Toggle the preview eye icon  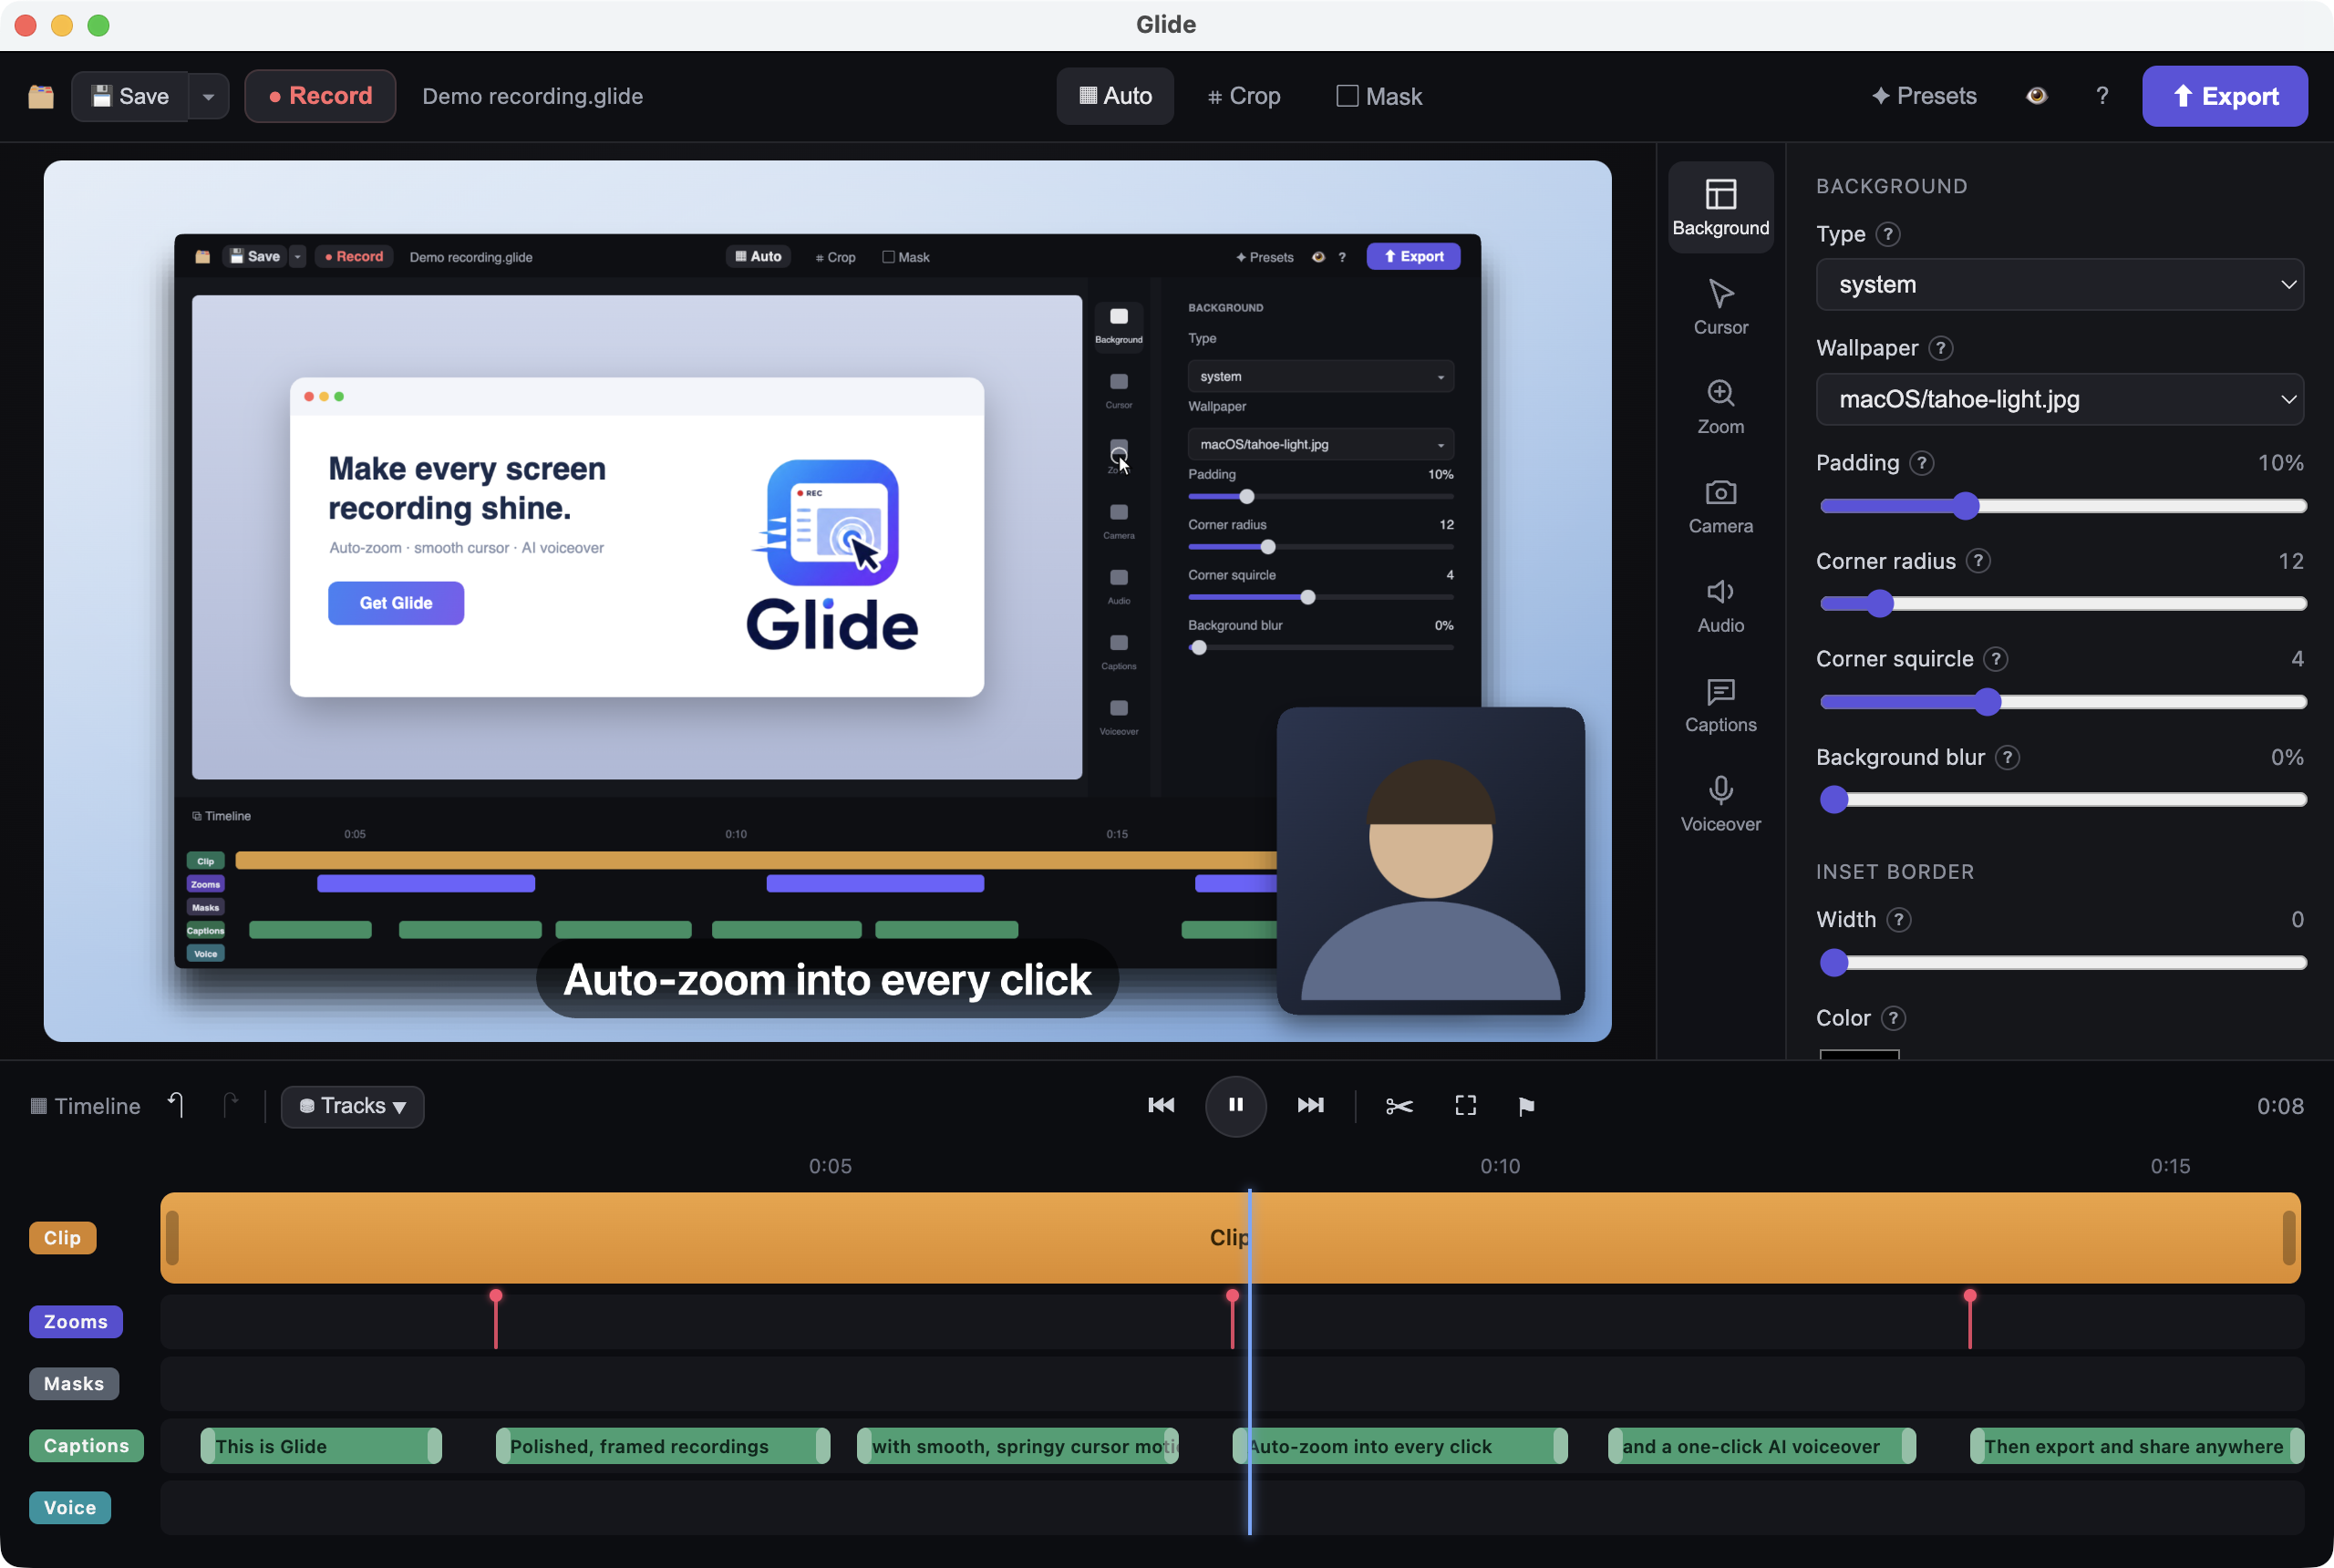pos(2037,96)
